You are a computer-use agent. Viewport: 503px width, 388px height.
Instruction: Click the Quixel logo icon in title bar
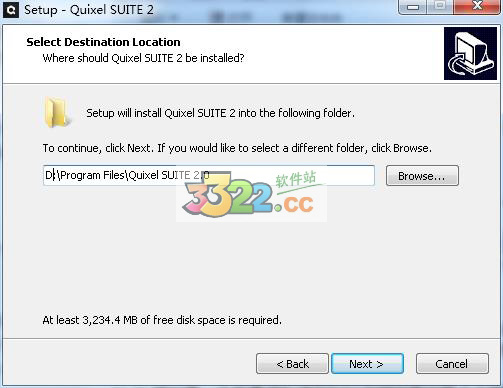11,10
